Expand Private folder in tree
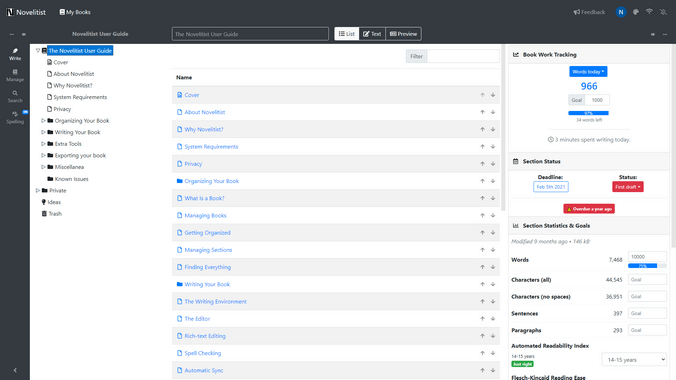 pyautogui.click(x=38, y=190)
